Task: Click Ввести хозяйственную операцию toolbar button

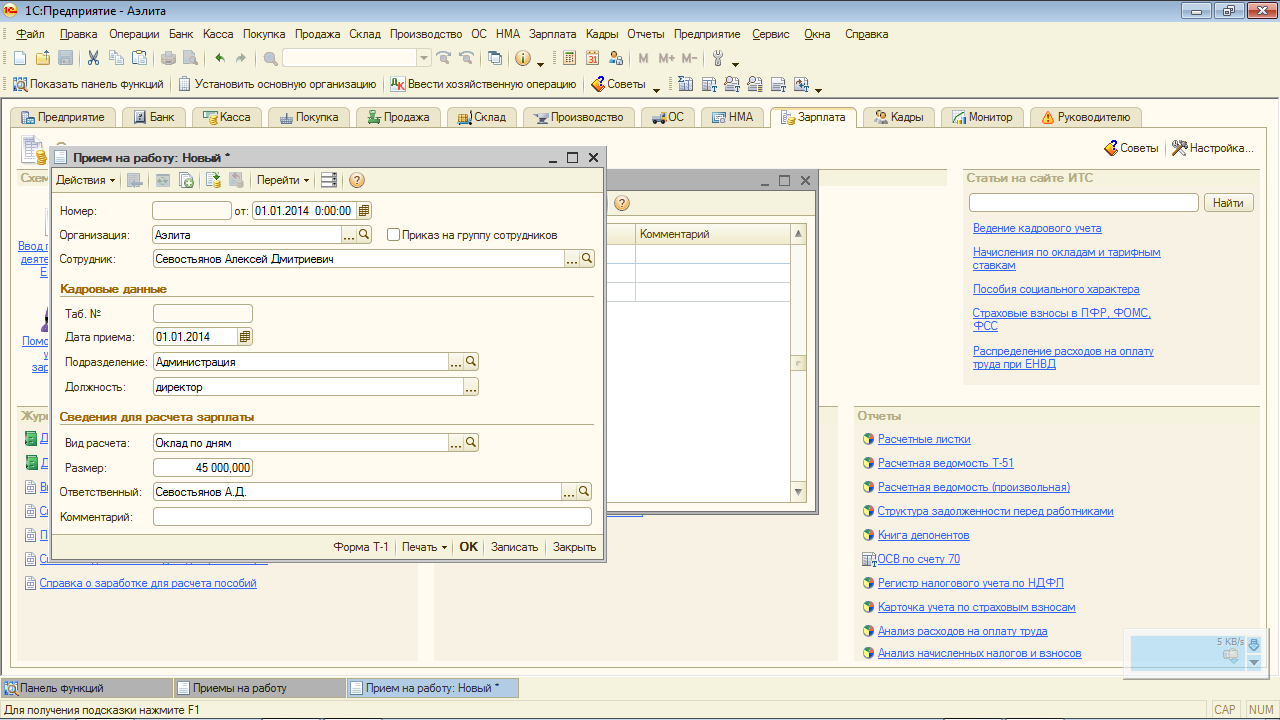Action: (484, 84)
